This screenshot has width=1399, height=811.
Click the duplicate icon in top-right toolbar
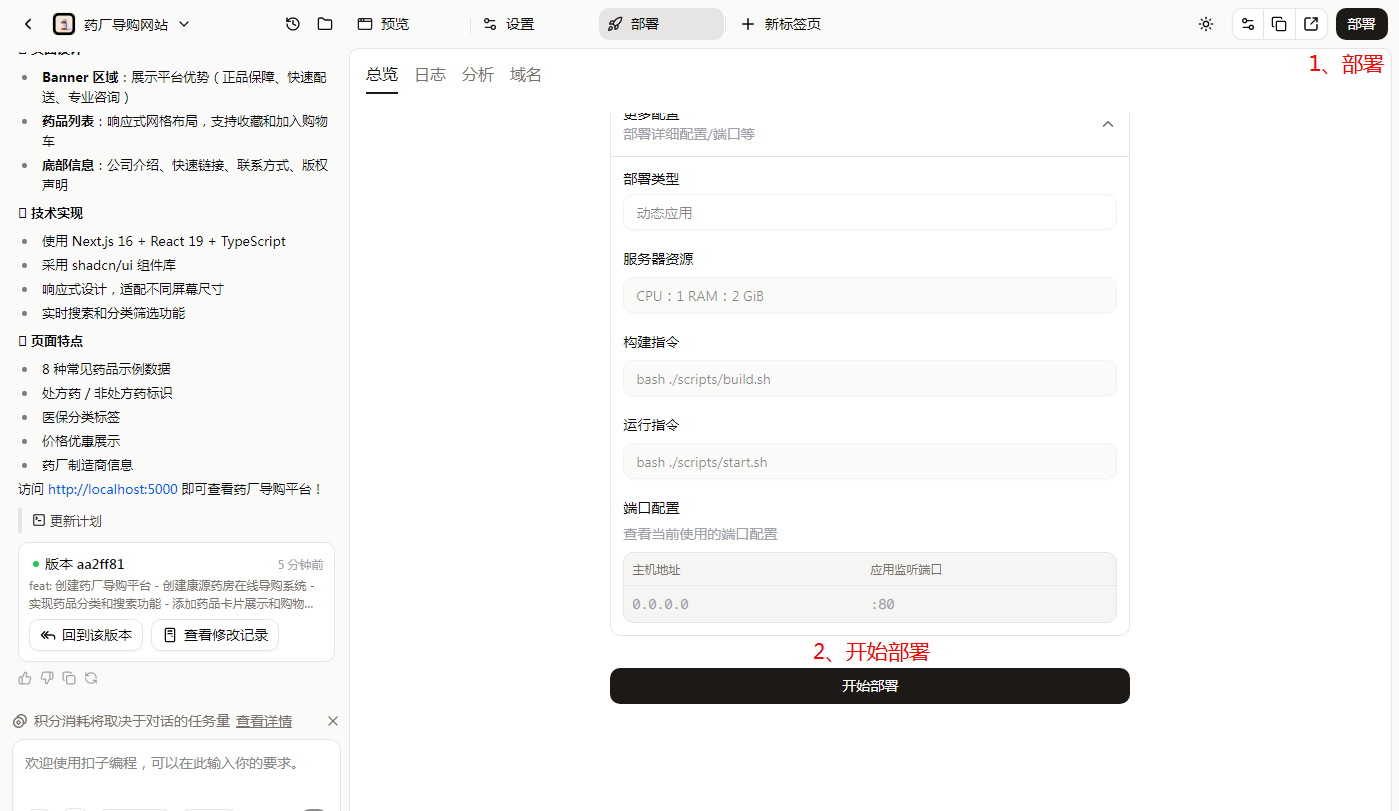point(1279,24)
